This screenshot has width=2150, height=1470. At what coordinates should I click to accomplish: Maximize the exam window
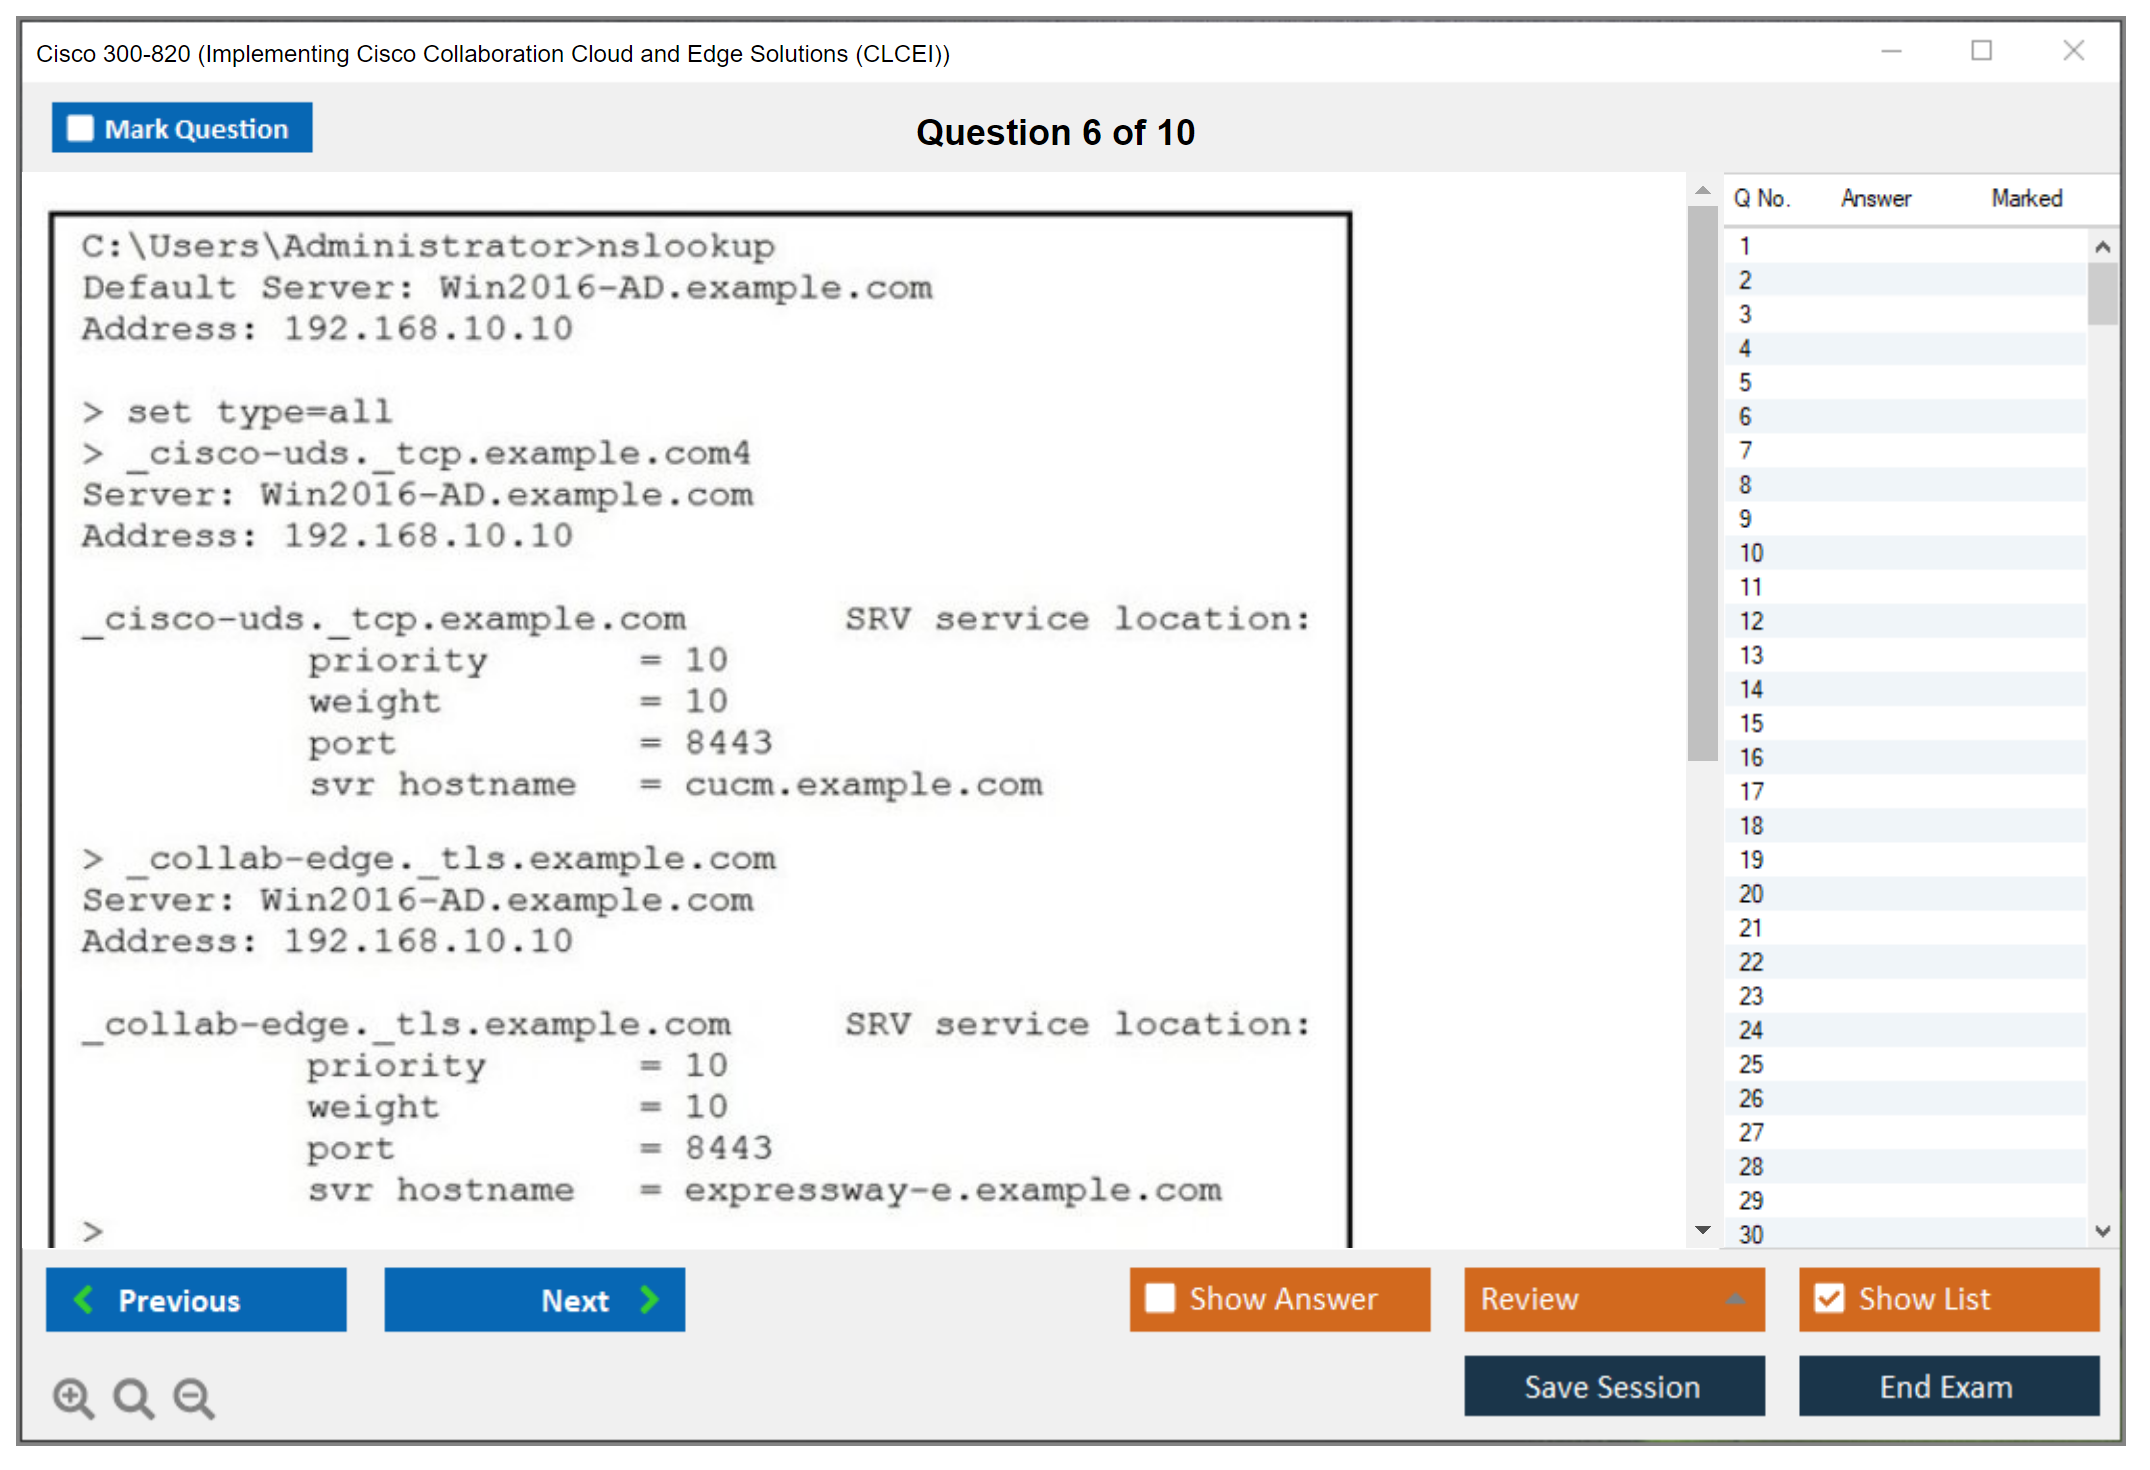pyautogui.click(x=1981, y=51)
